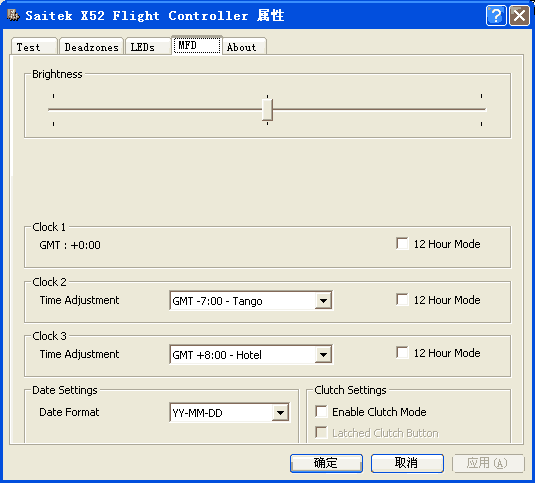Click the YY-MM-DD date format field
The image size is (535, 483).
[x=230, y=413]
